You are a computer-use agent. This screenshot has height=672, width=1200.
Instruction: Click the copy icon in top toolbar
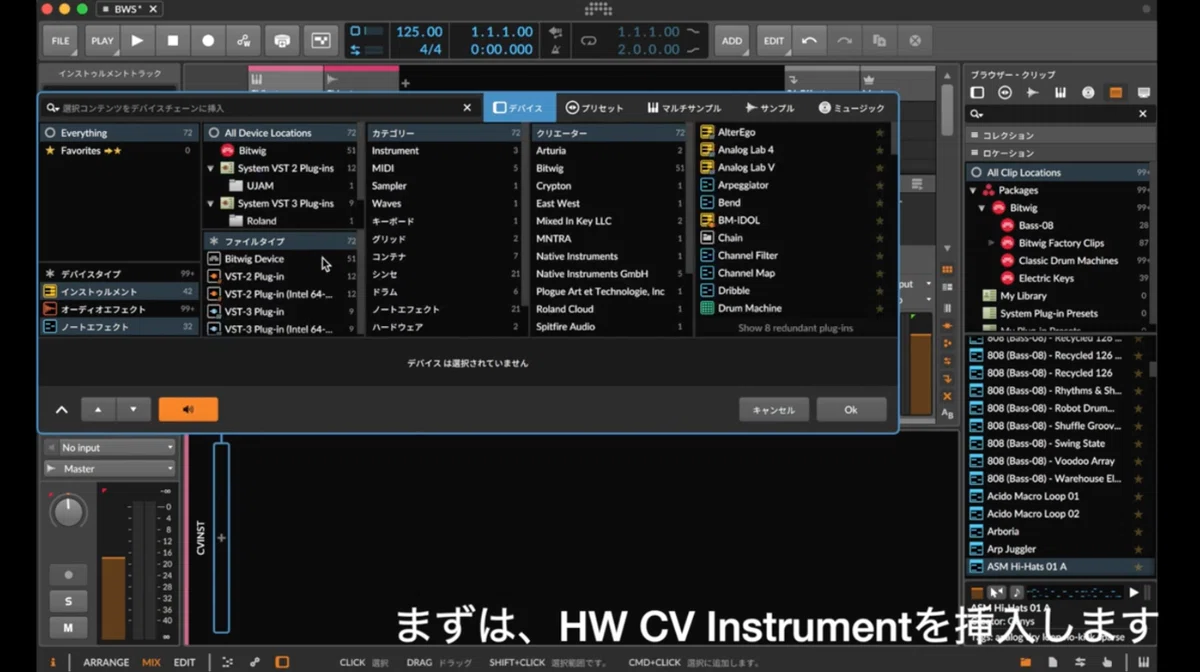click(879, 41)
